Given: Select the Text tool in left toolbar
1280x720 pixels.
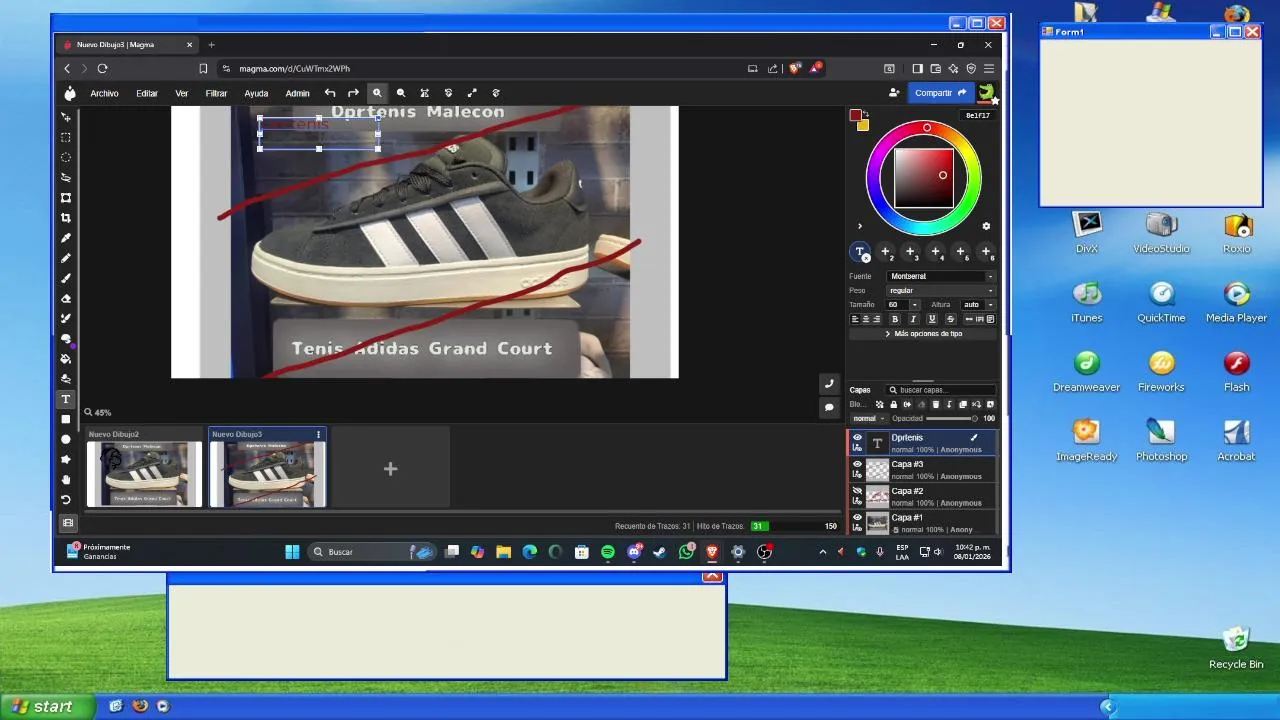Looking at the screenshot, I should coord(66,399).
